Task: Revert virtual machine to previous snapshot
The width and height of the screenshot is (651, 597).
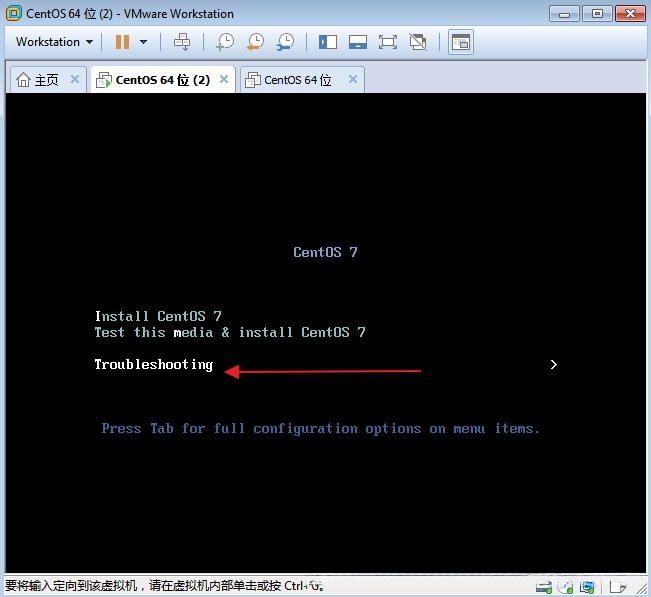Action: point(255,42)
